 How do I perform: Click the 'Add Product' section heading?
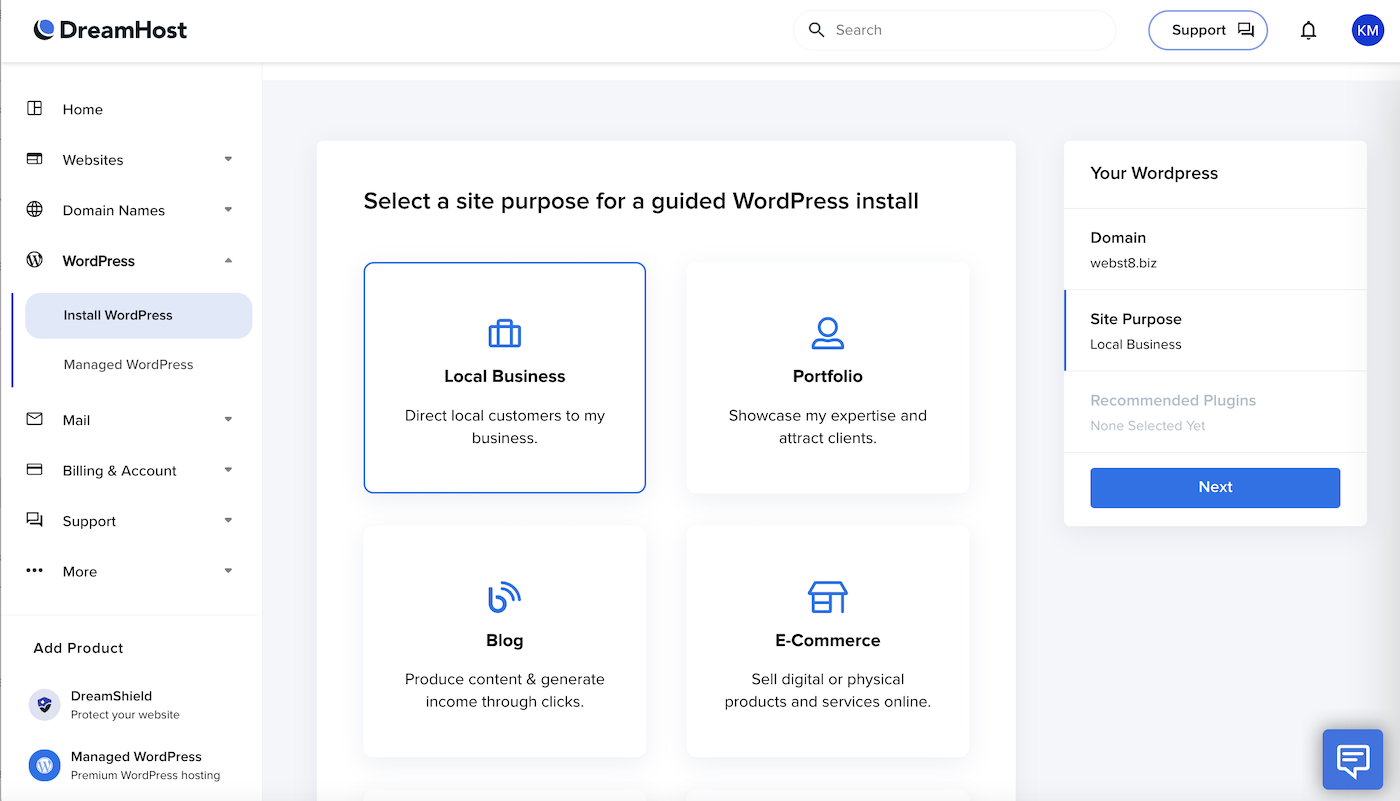coord(78,648)
